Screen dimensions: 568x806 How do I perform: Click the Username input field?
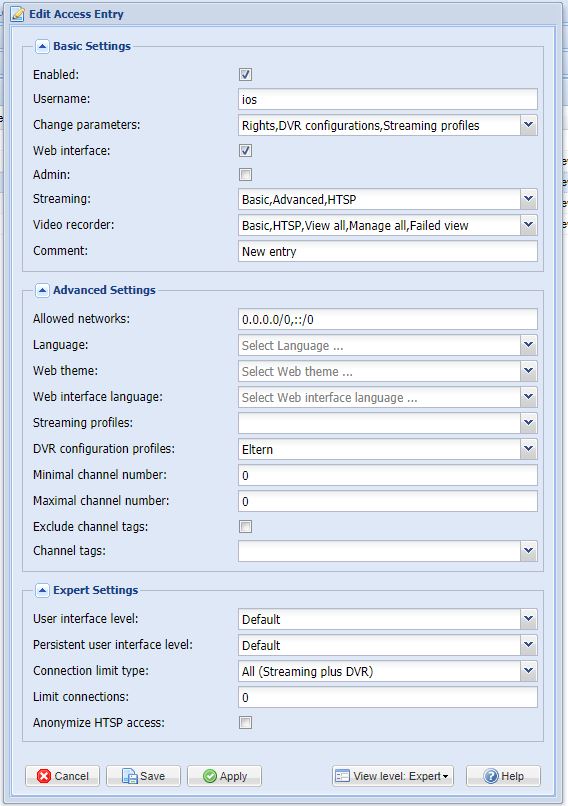pos(388,99)
